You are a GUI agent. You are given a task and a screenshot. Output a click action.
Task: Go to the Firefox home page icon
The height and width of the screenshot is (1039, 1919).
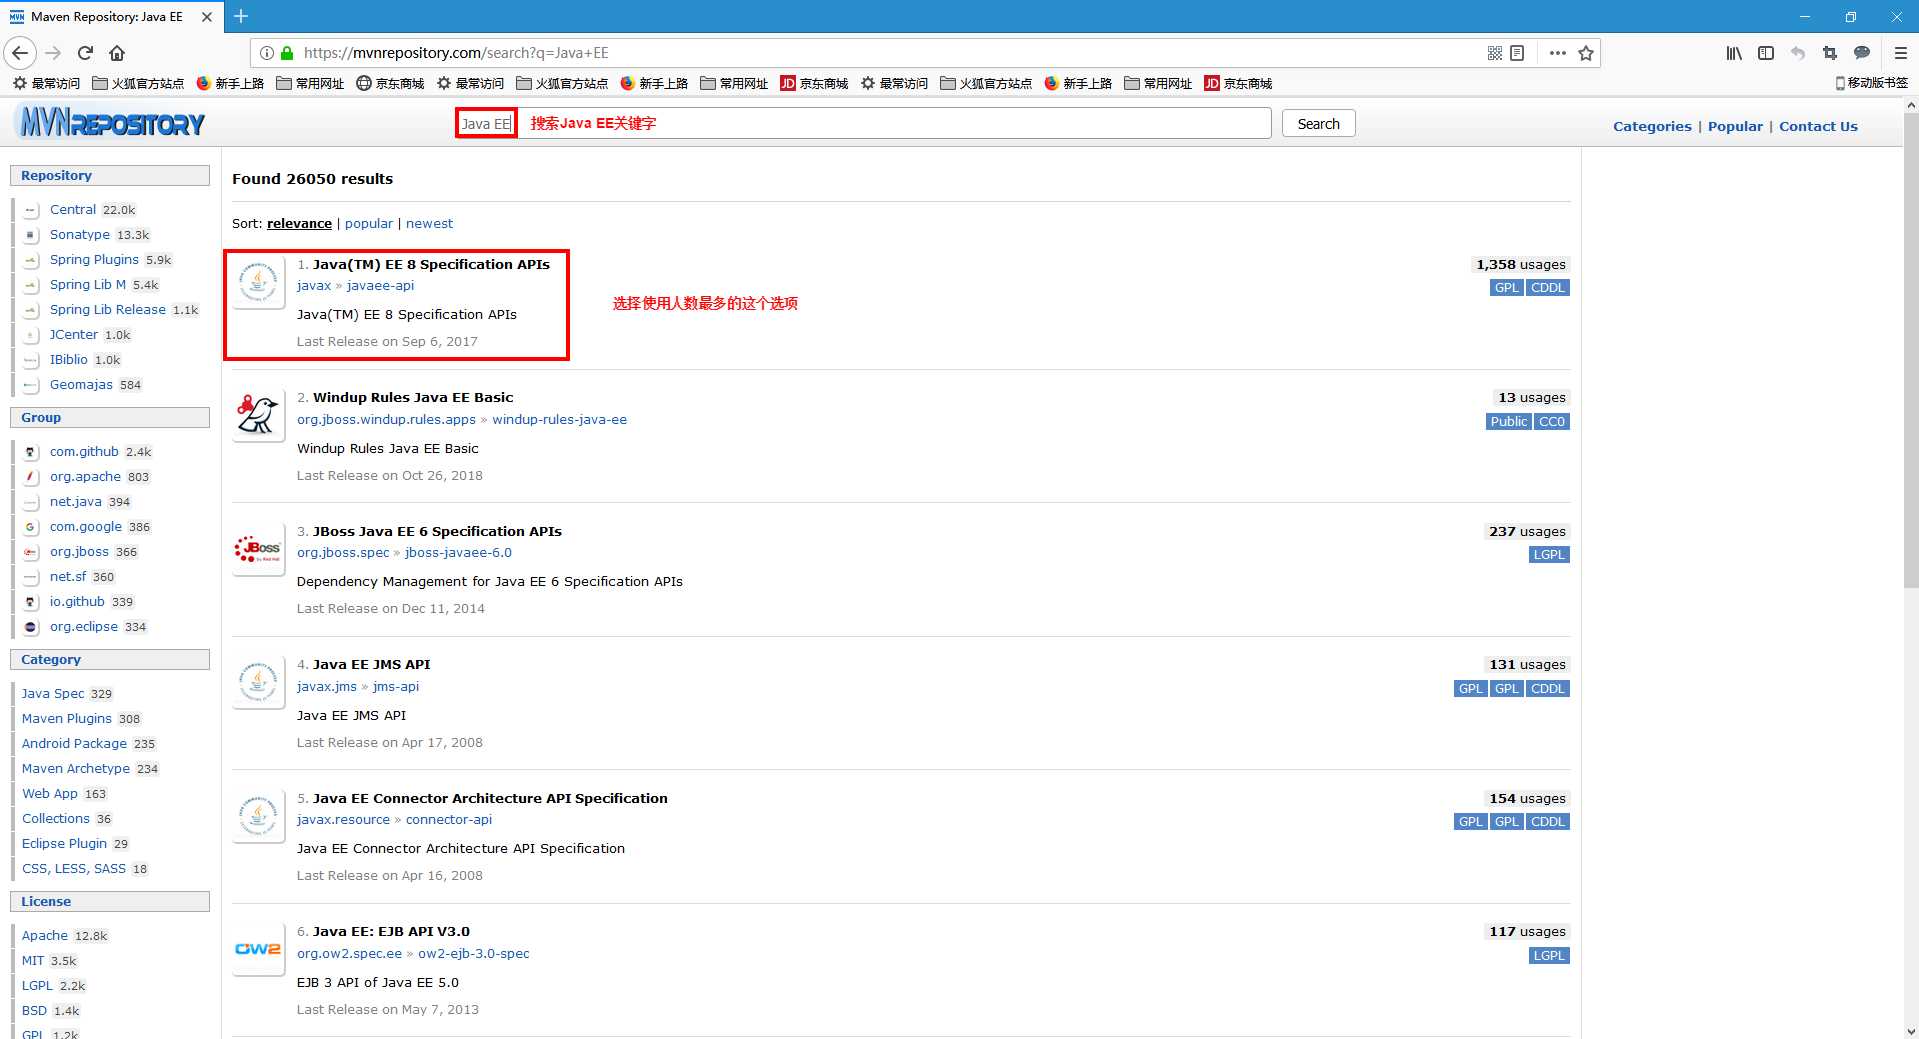pos(117,53)
